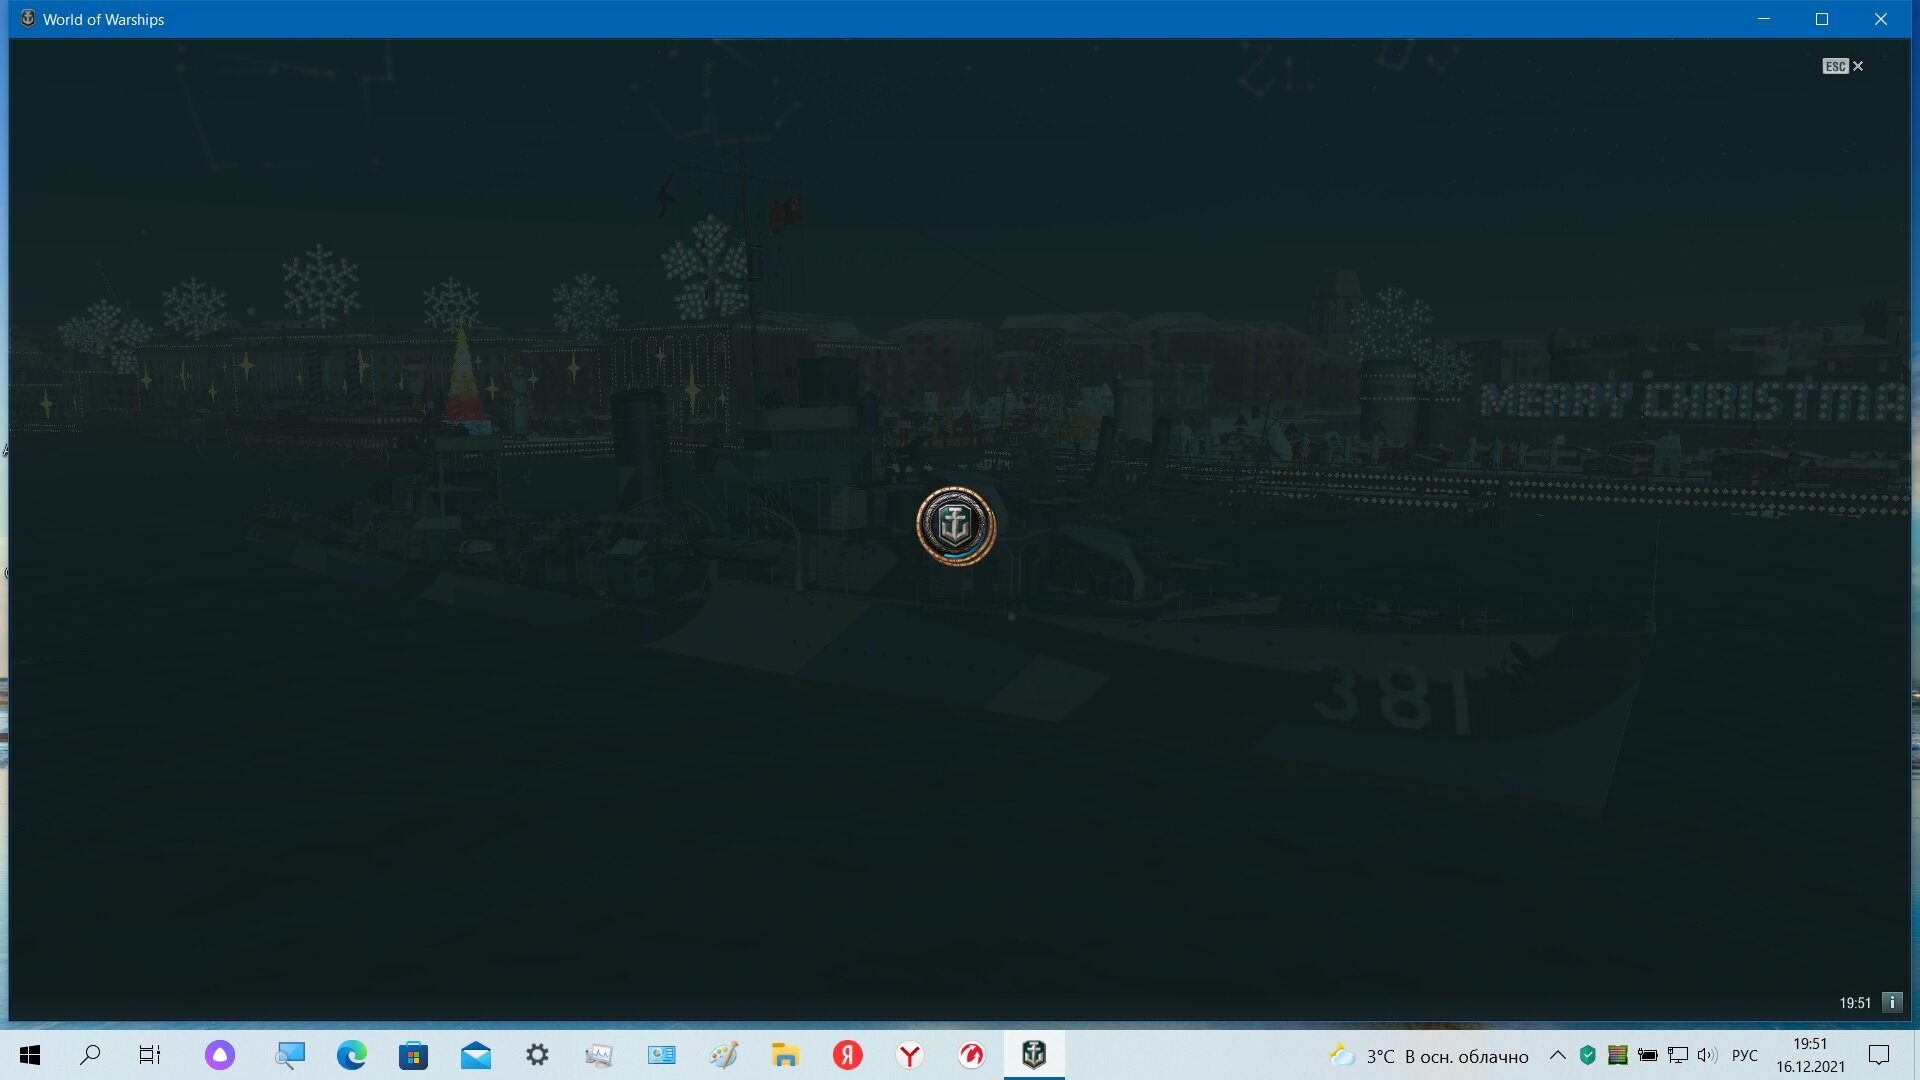
Task: Open Settings gear on taskbar
Action: (538, 1055)
